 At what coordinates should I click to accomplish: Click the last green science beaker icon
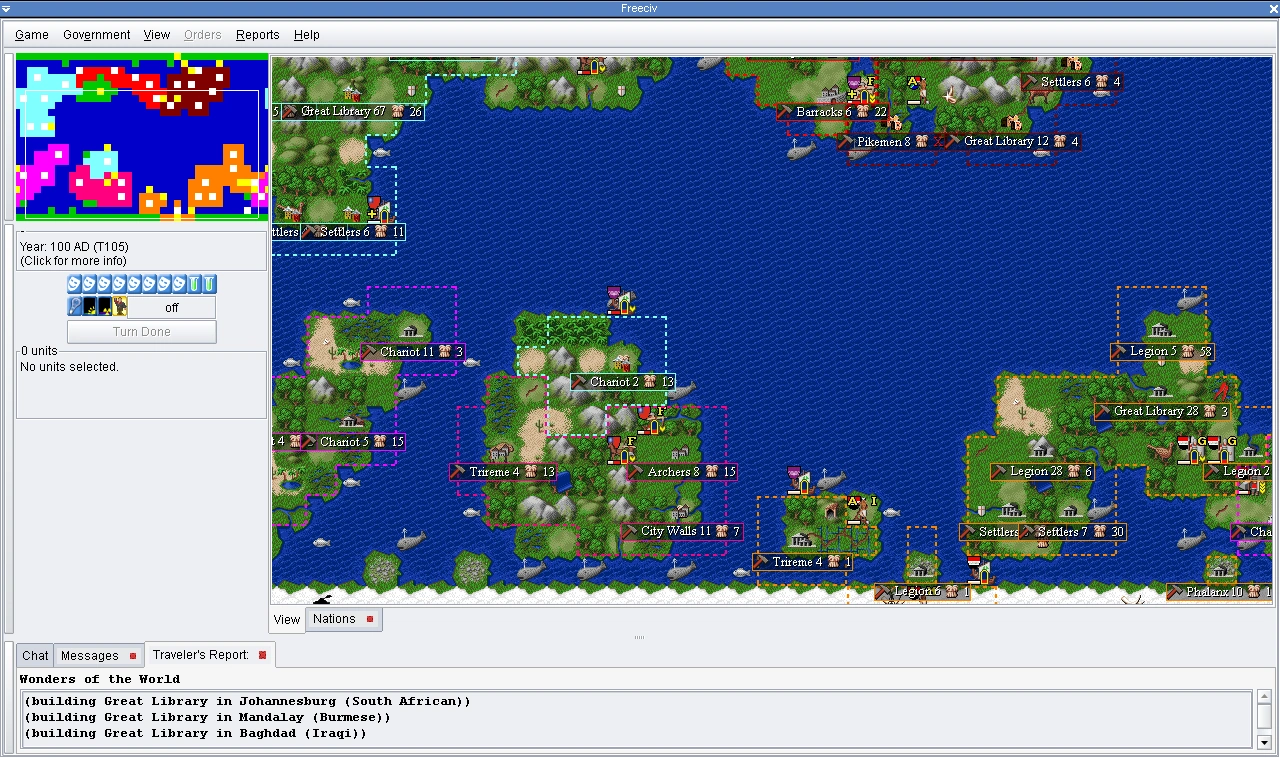[209, 284]
